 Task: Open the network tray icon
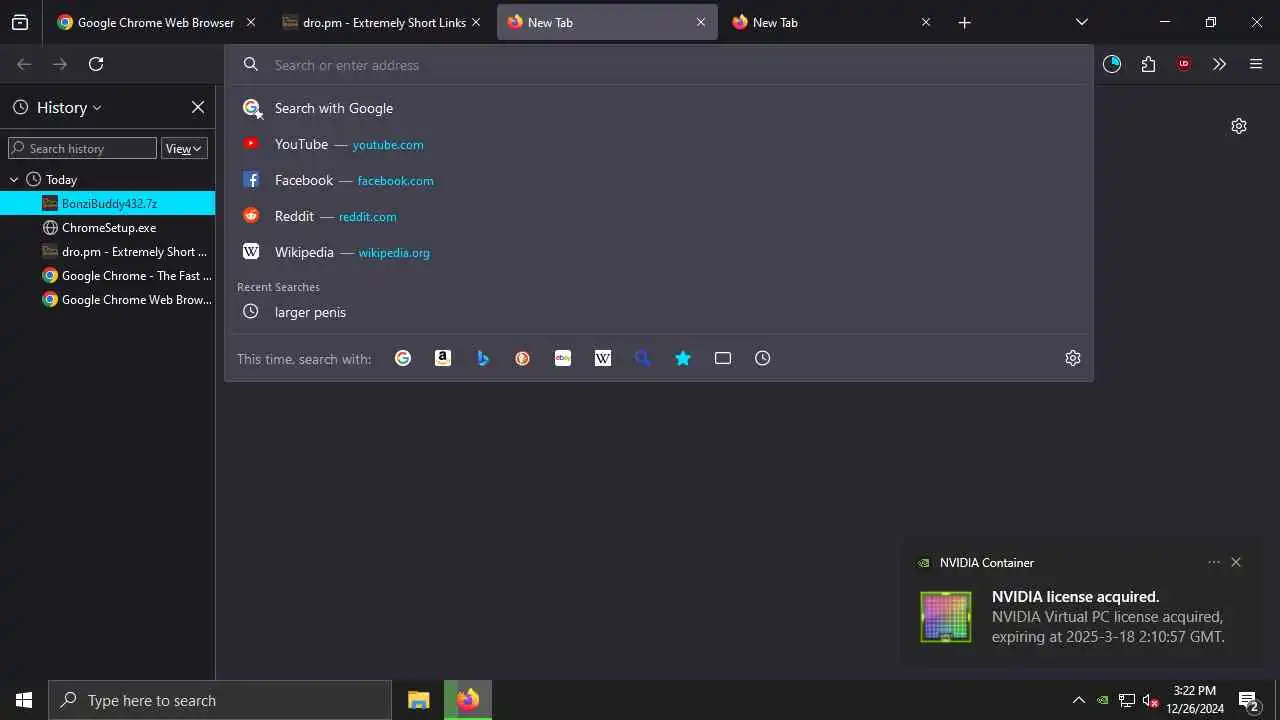tap(1127, 700)
